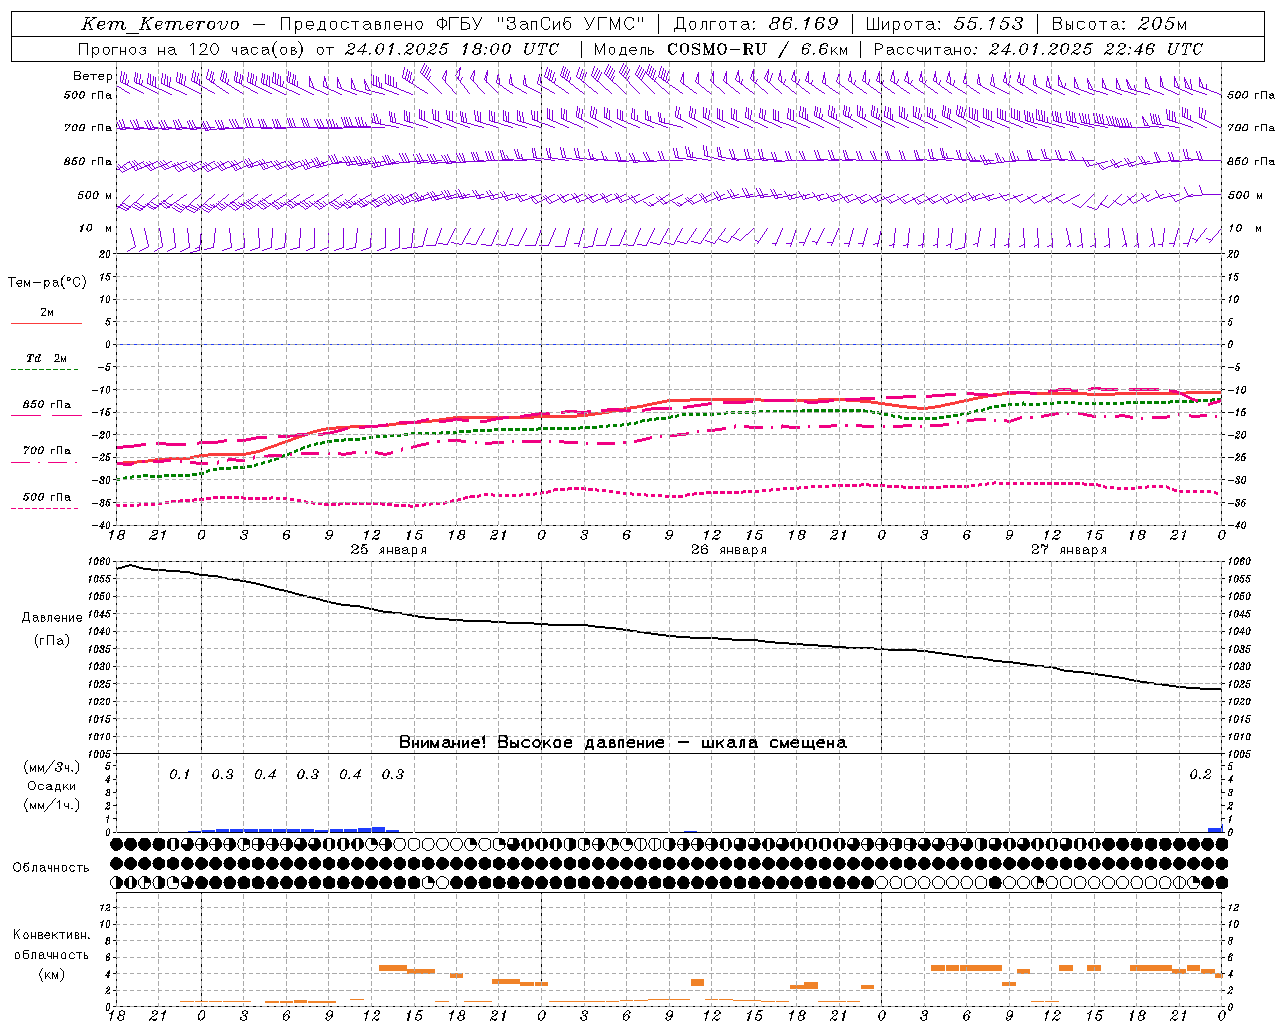The height and width of the screenshot is (1024, 1280).
Task: Click the longitude value 'Долгота: 86.169'
Action: click(756, 24)
